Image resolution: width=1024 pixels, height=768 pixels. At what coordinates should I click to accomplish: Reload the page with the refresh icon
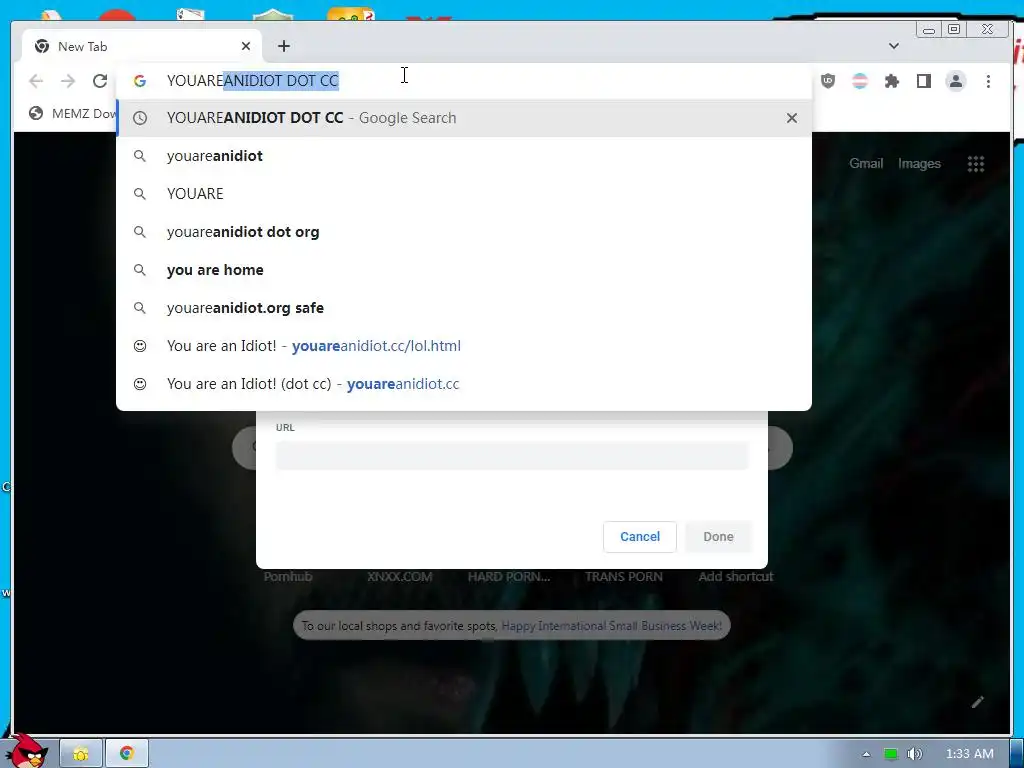(x=100, y=81)
